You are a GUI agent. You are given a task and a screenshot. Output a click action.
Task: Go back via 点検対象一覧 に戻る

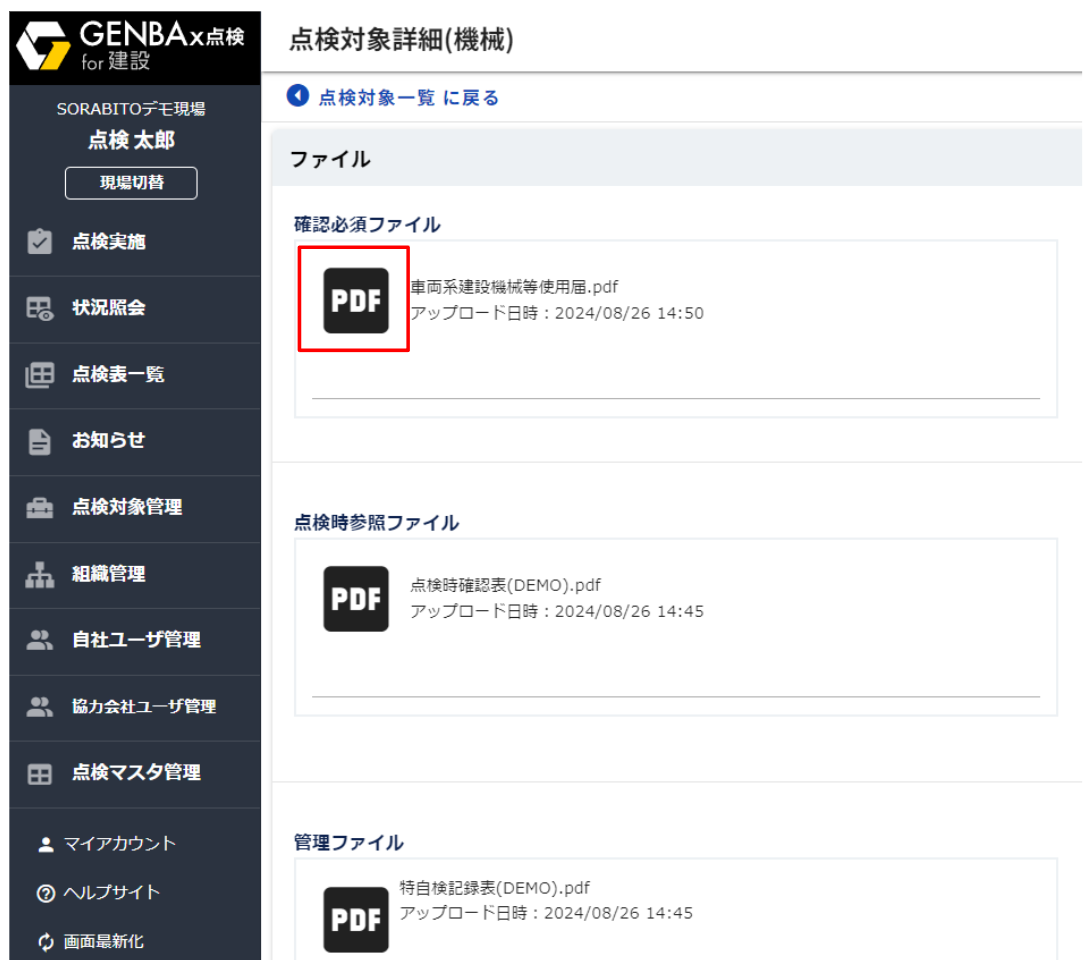pos(408,97)
